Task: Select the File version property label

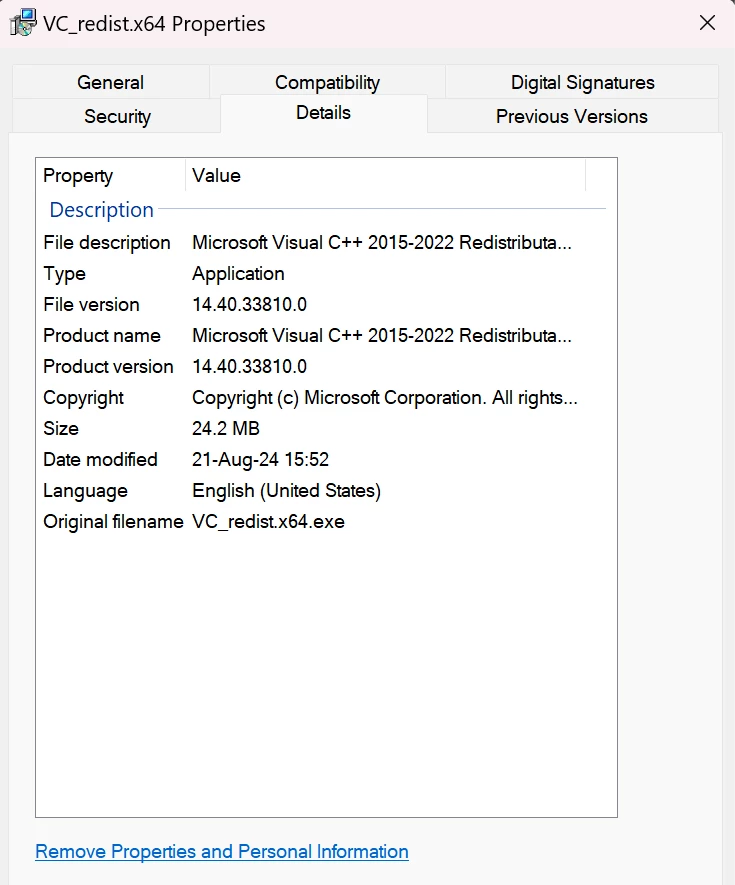Action: click(x=91, y=305)
